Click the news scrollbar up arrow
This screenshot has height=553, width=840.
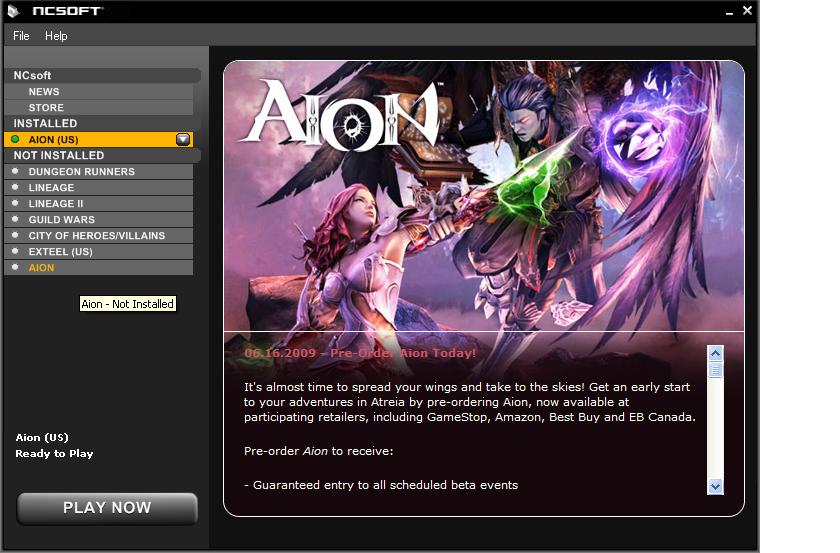pos(715,353)
